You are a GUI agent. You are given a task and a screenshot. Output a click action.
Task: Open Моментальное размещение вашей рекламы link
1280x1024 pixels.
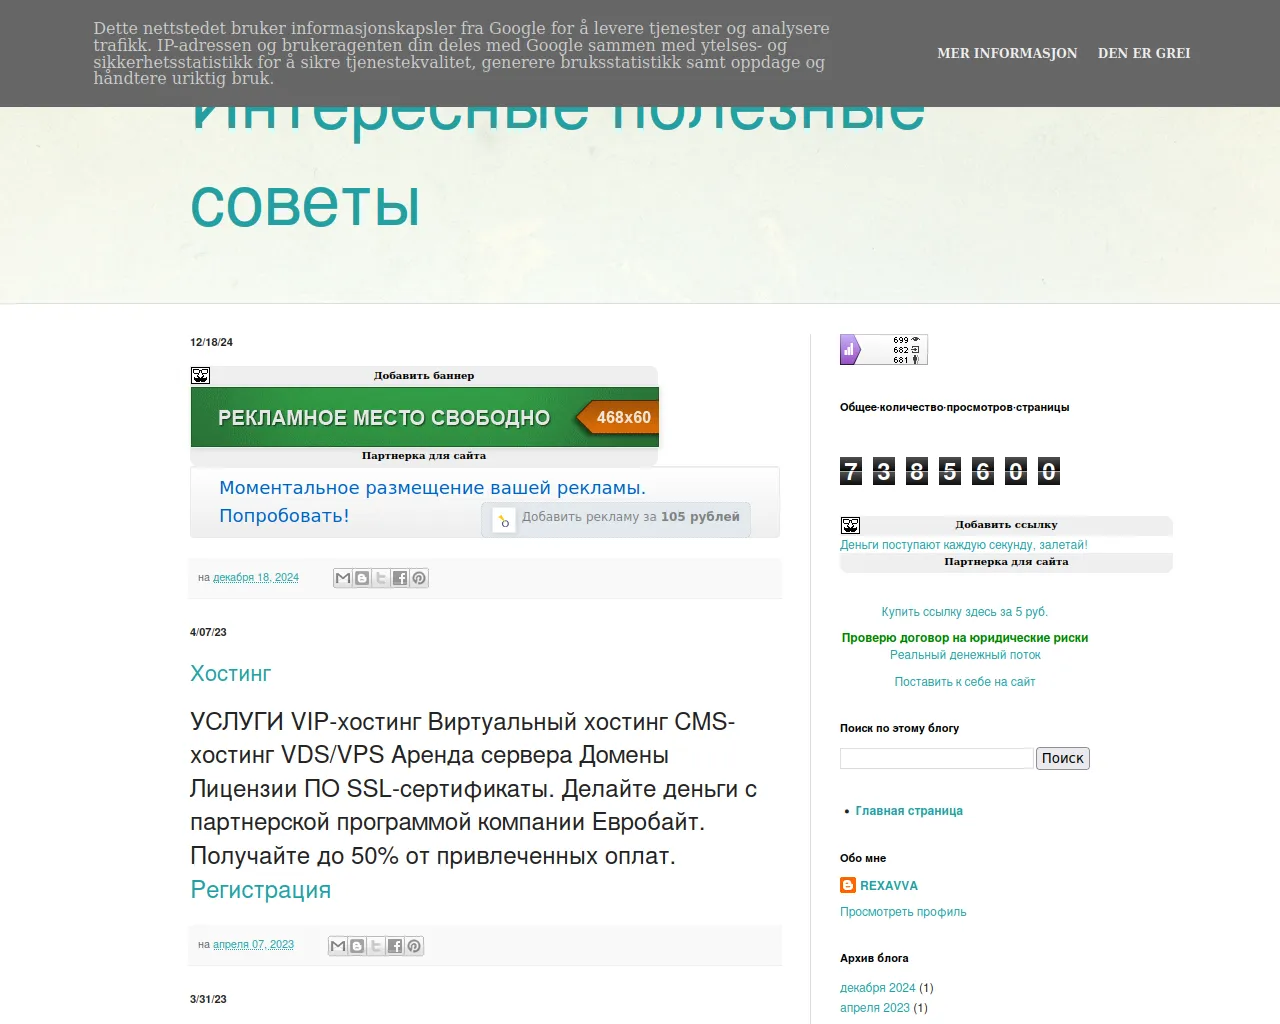click(x=432, y=488)
